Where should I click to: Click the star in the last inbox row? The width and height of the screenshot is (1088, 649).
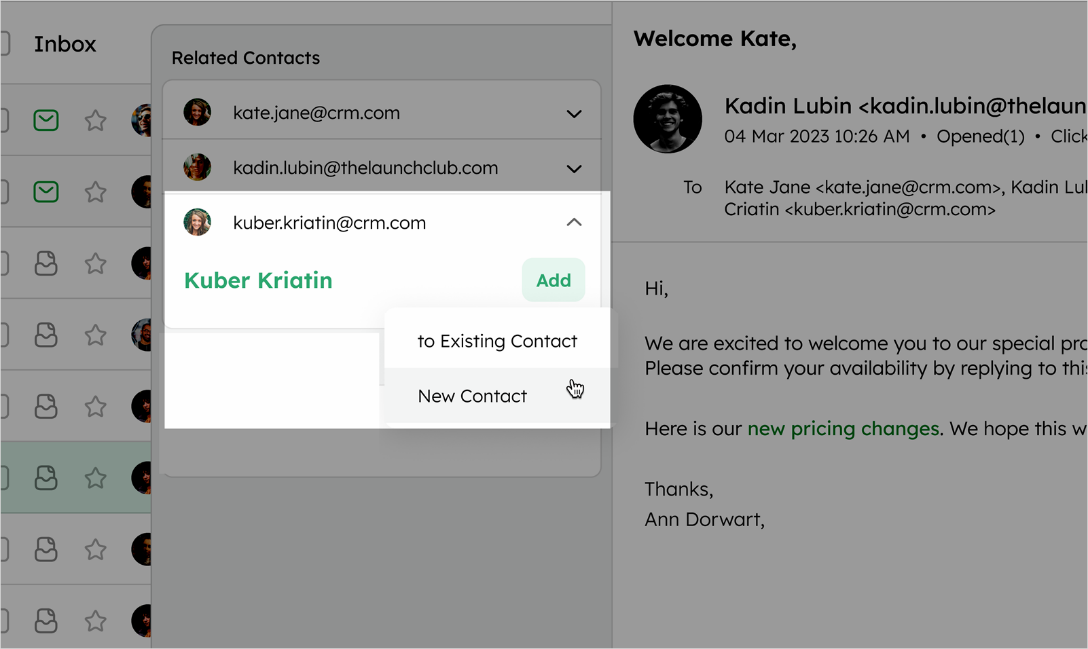click(x=95, y=621)
